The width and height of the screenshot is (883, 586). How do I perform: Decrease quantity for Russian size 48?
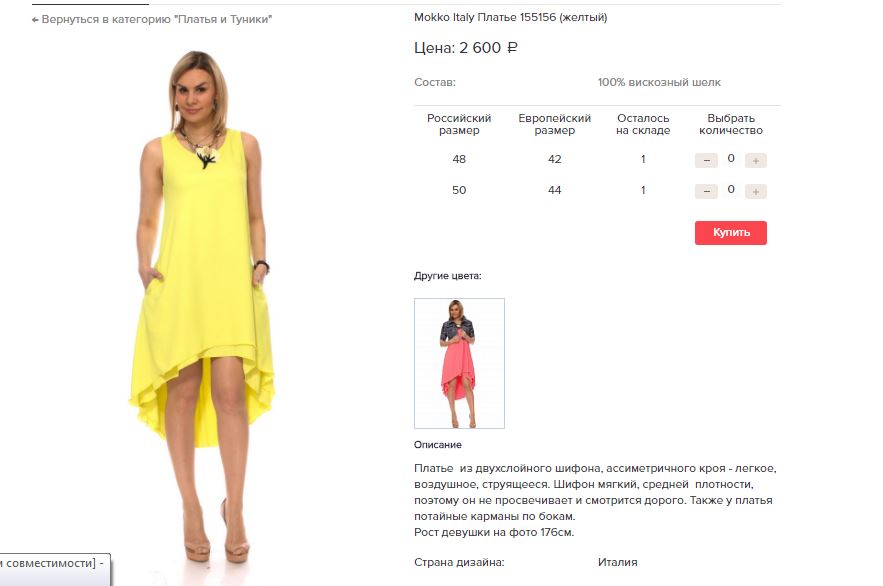tap(706, 160)
